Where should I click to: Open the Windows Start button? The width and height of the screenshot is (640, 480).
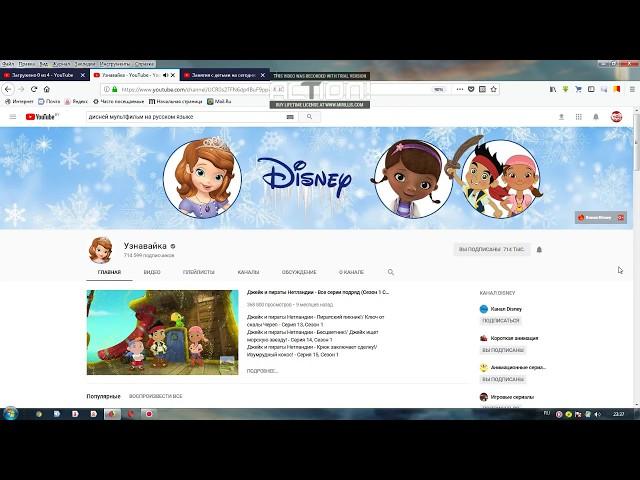point(10,413)
